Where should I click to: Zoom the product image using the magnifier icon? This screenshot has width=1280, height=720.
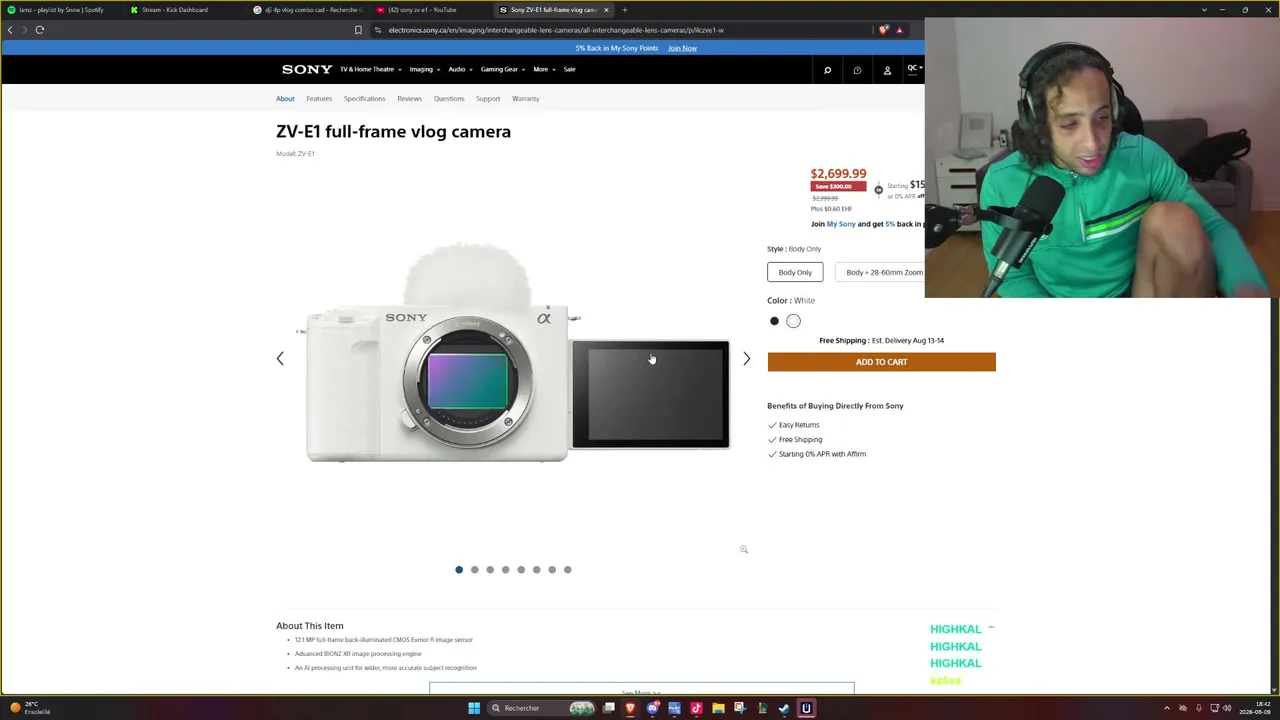[x=744, y=549]
